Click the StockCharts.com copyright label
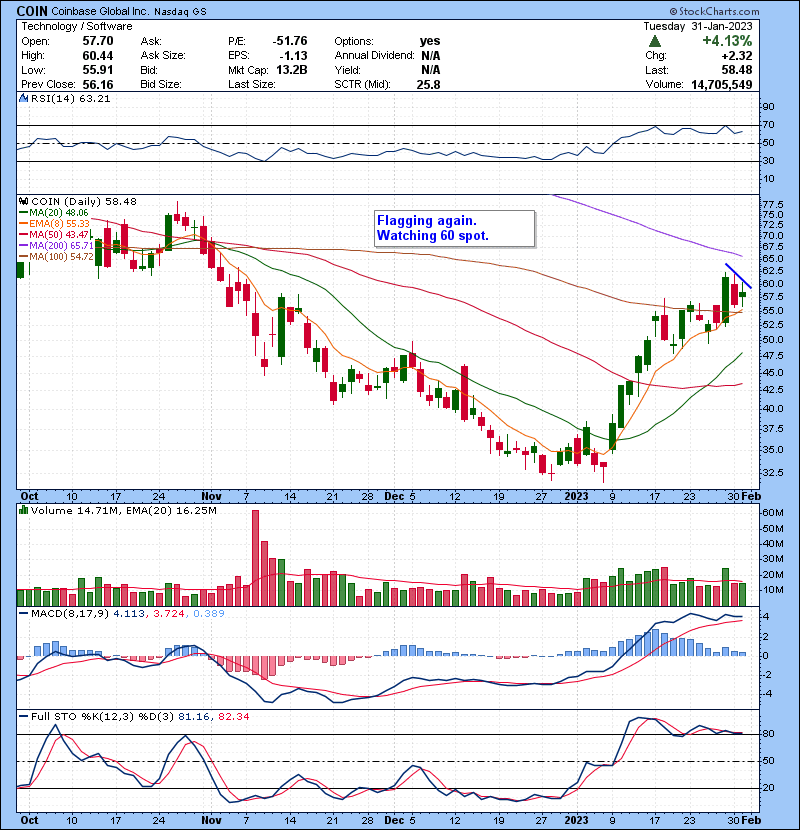This screenshot has width=800, height=830. 714,11
